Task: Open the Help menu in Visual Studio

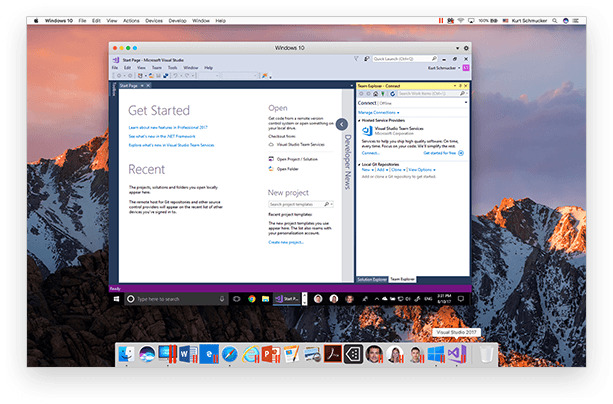Action: [x=208, y=68]
